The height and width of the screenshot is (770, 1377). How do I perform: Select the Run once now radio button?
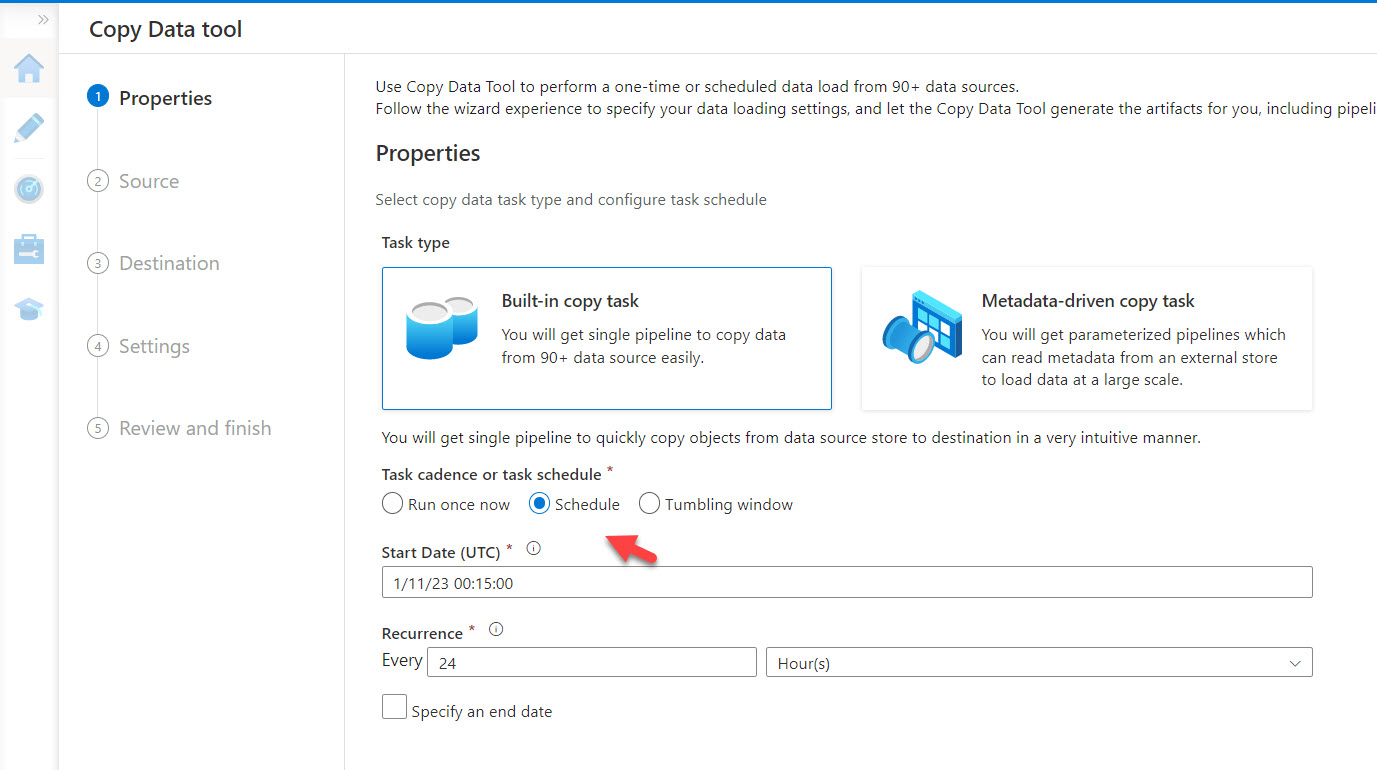392,503
